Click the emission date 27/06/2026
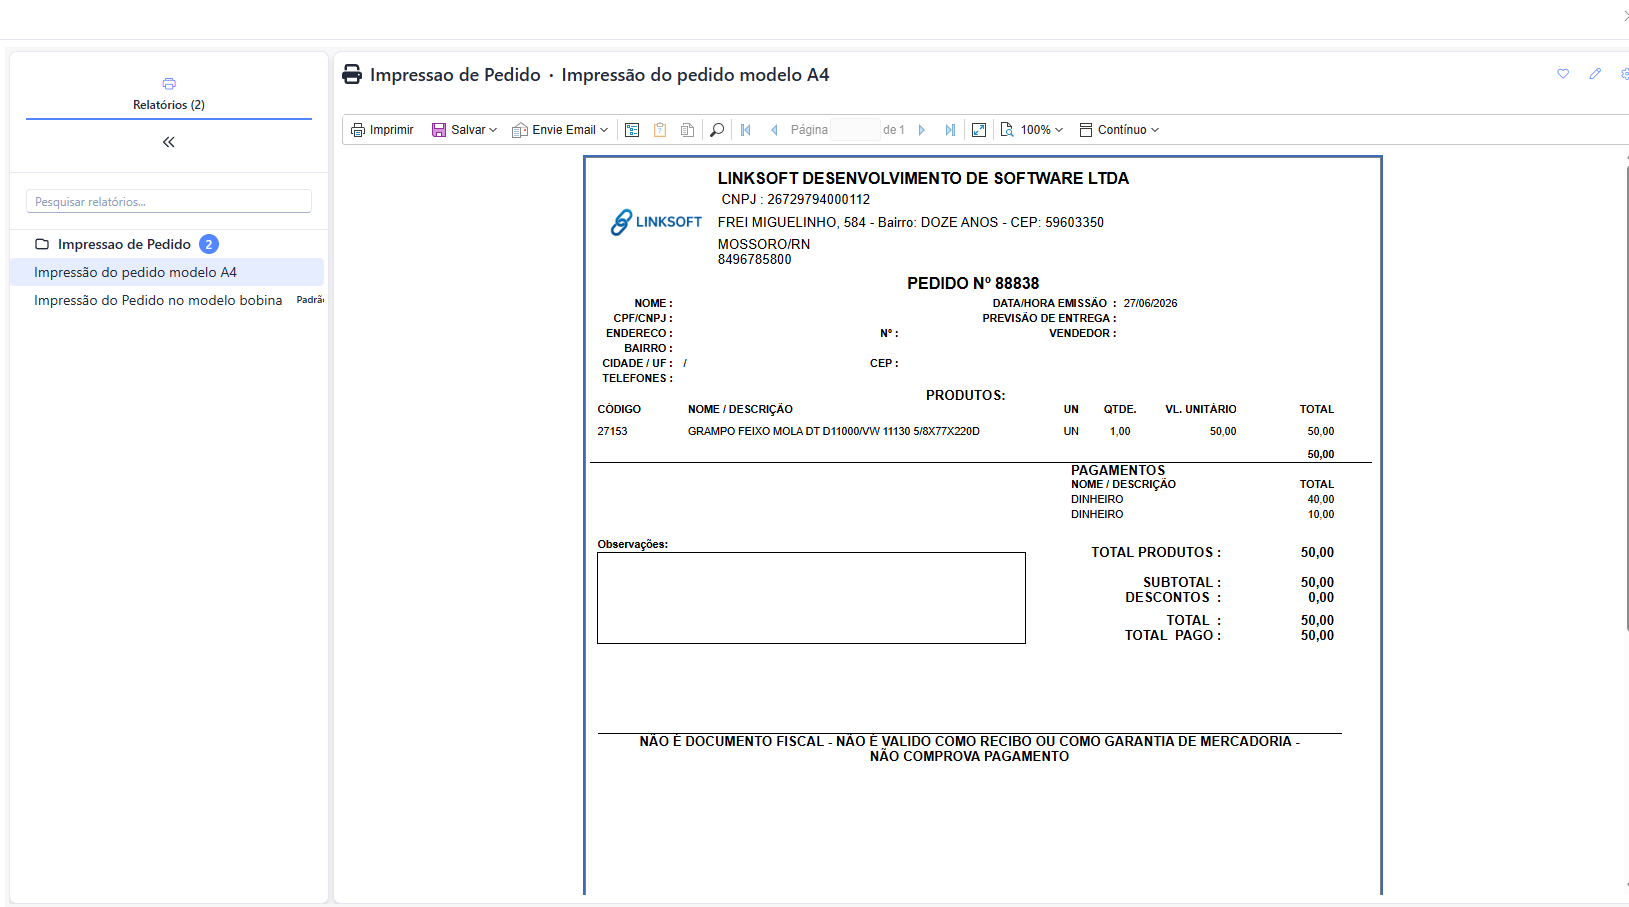The width and height of the screenshot is (1629, 907). coord(1150,303)
